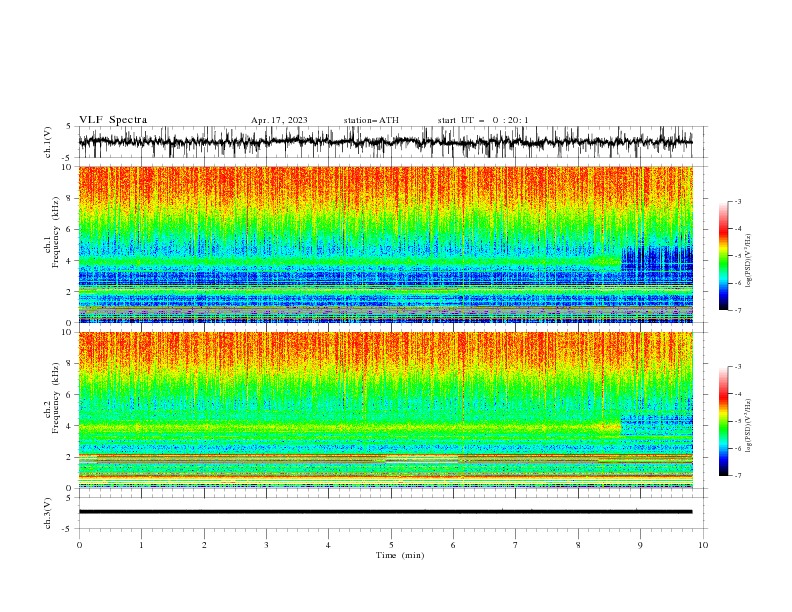Click the time axis tick label "0"

click(79, 545)
